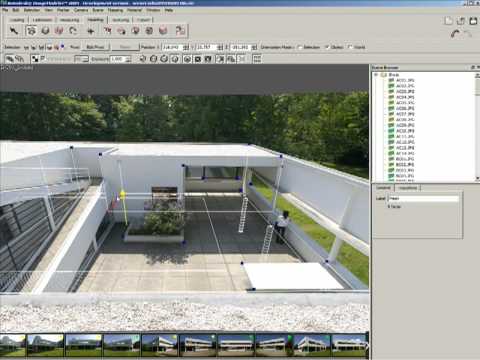Select the Object orientation mode radio
The image size is (480, 360).
[327, 47]
